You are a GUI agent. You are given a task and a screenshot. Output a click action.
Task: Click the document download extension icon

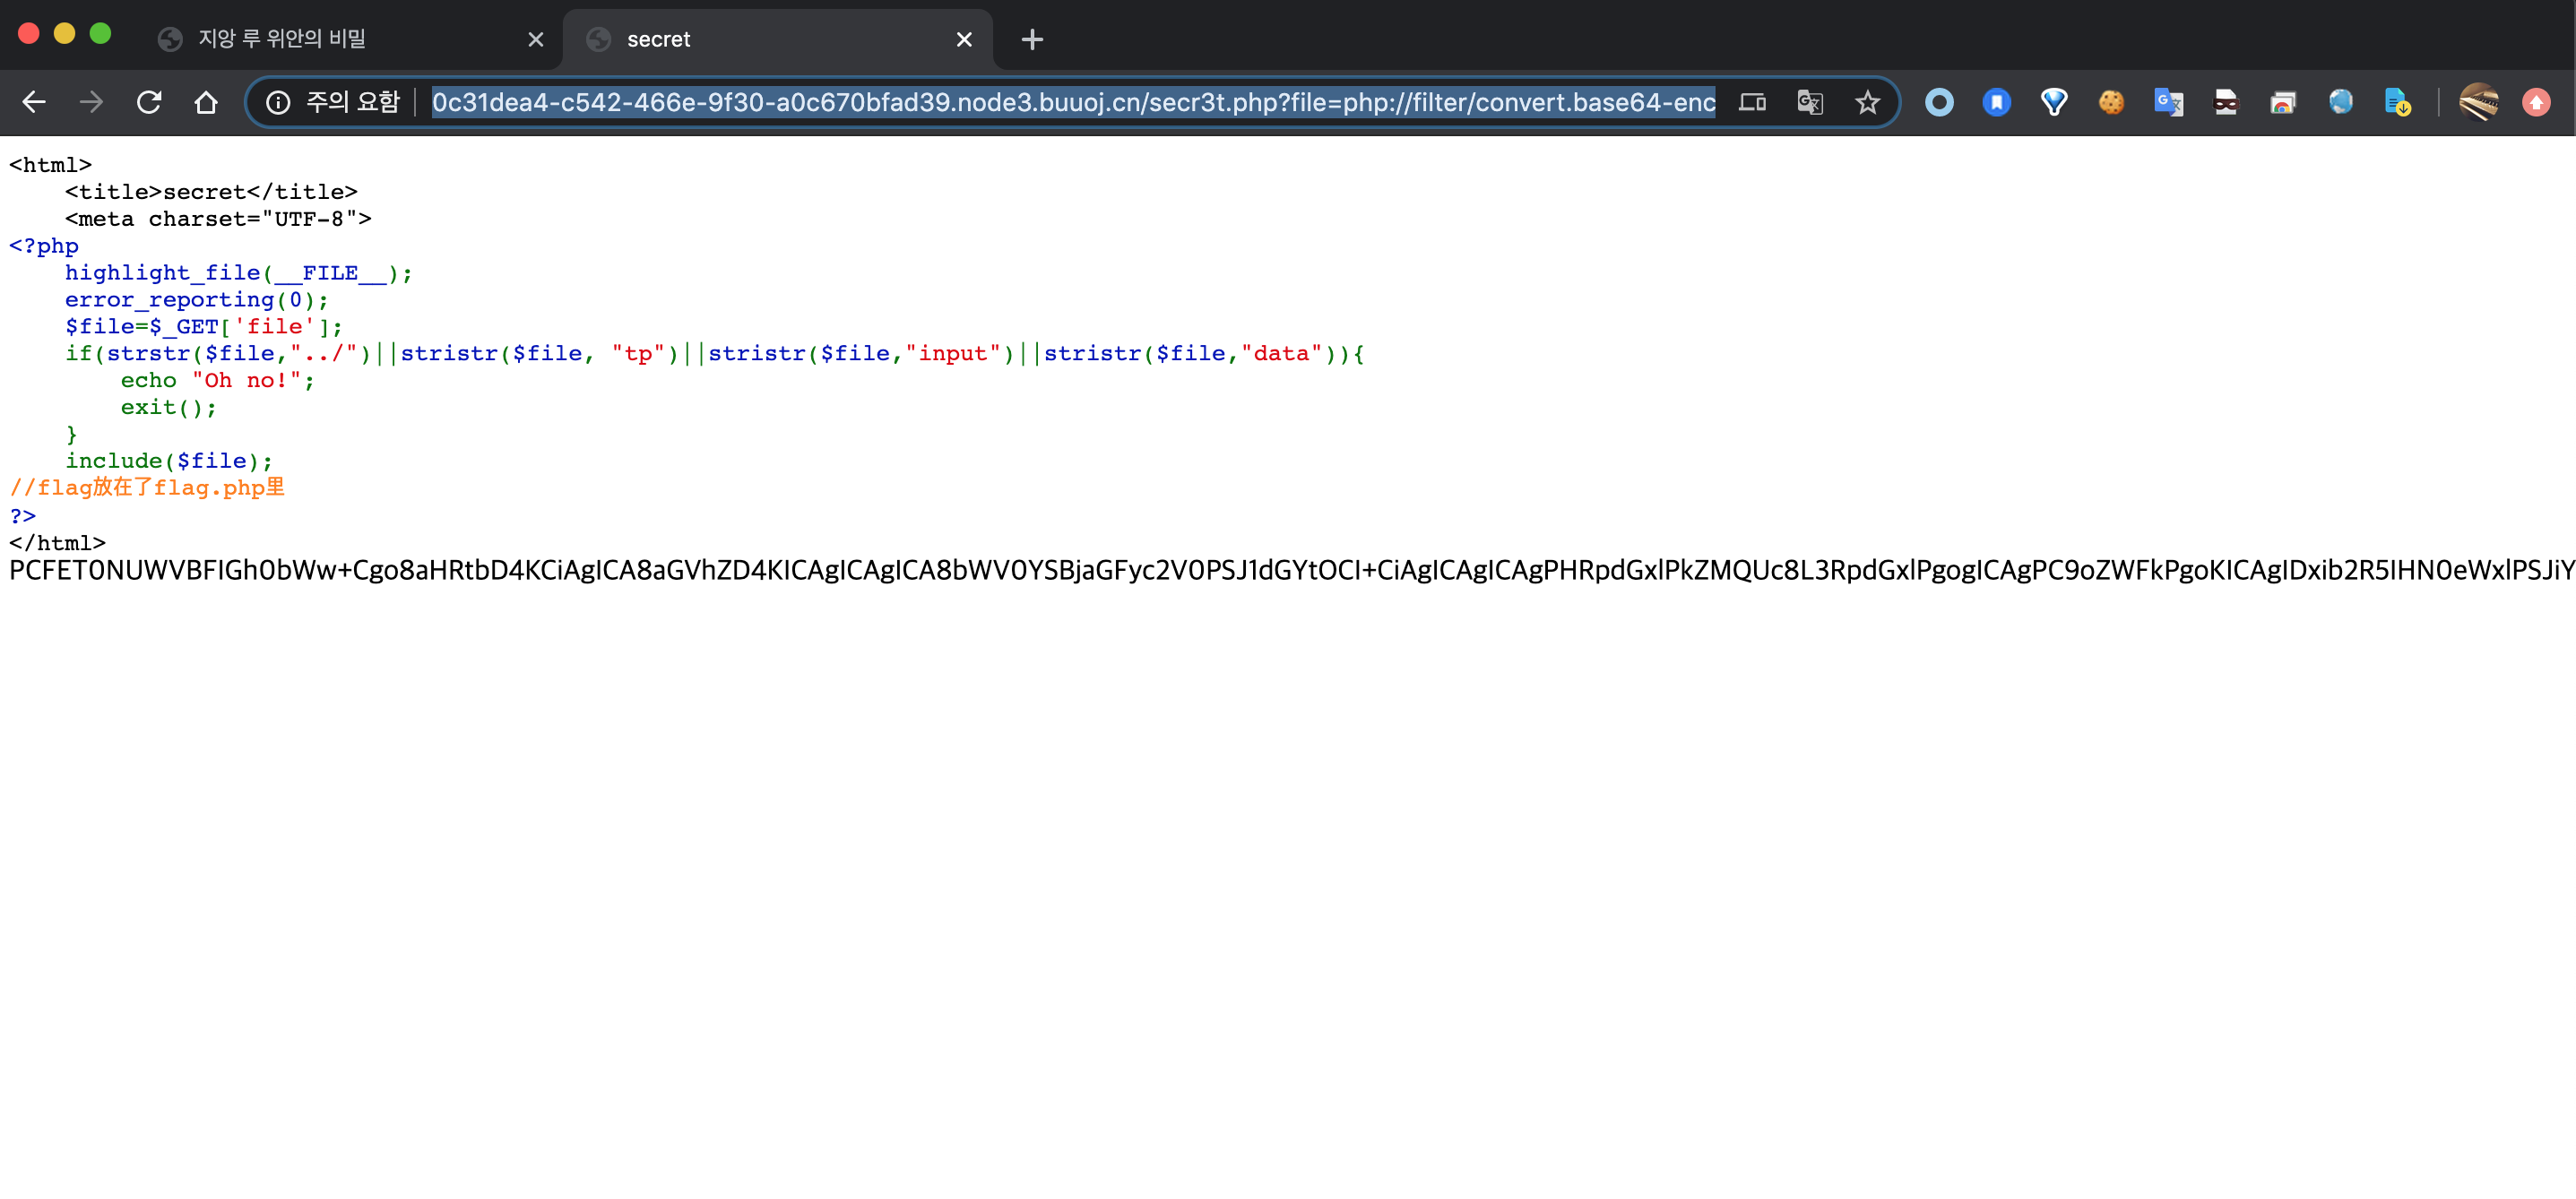coord(2397,102)
